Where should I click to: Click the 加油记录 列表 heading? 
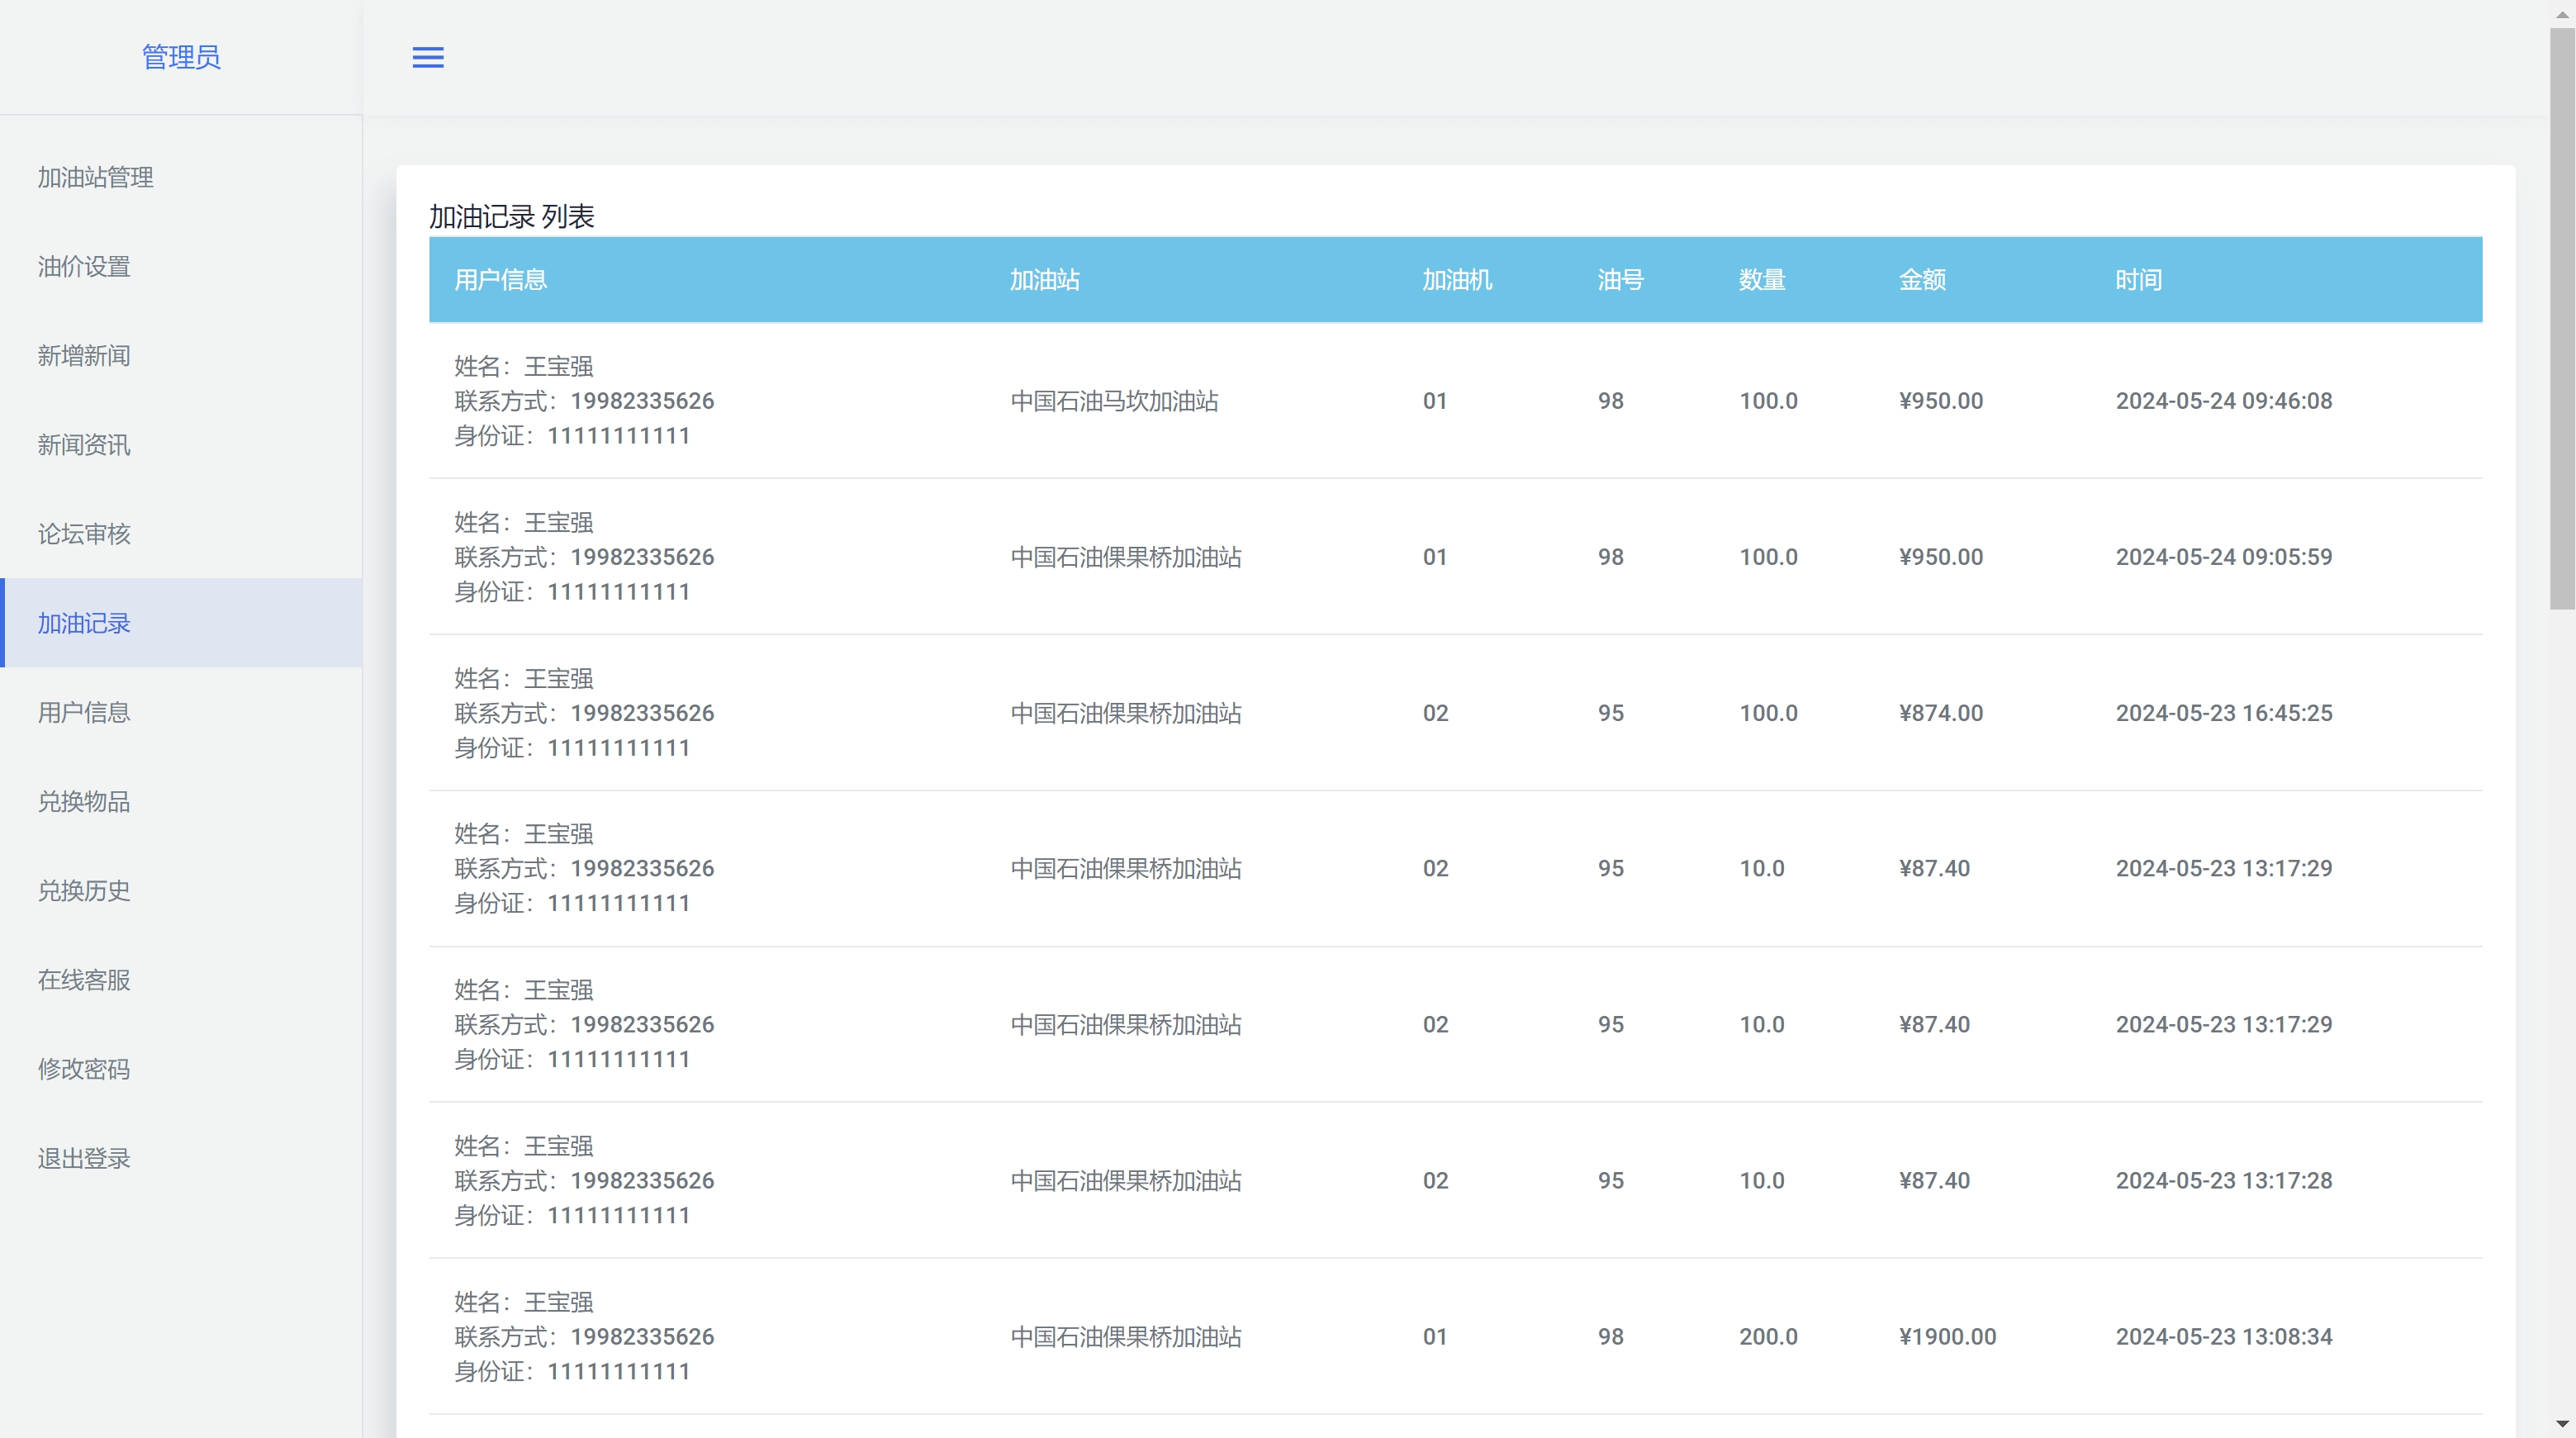point(512,216)
